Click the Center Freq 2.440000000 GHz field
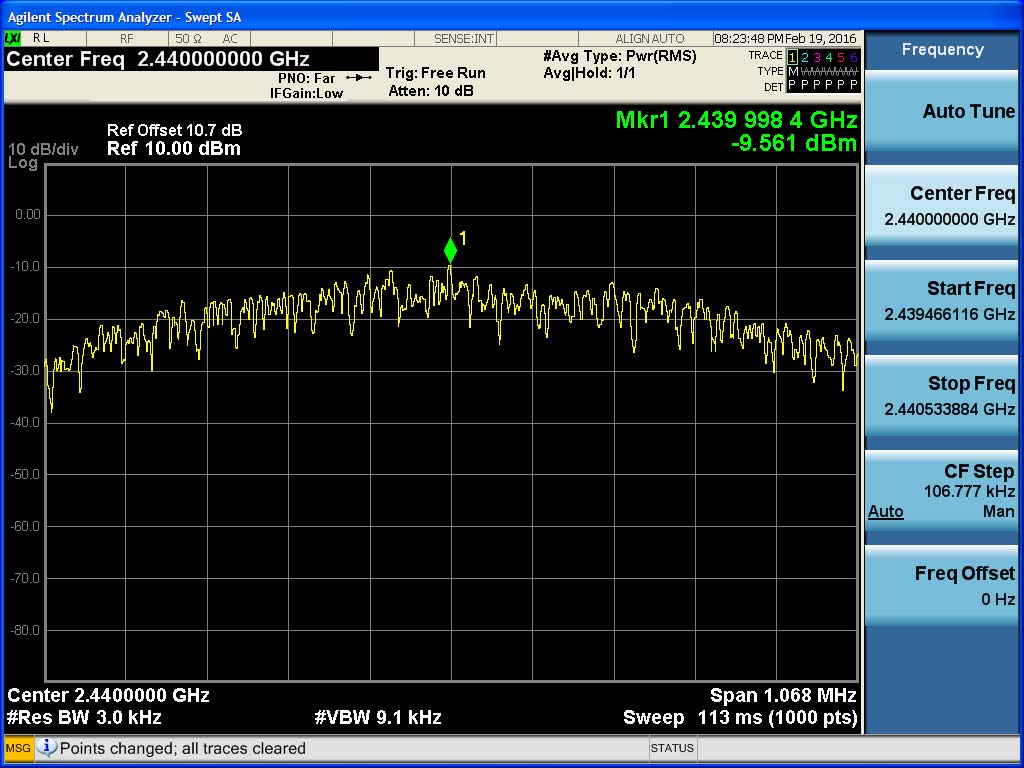The height and width of the screenshot is (768, 1024). [191, 59]
